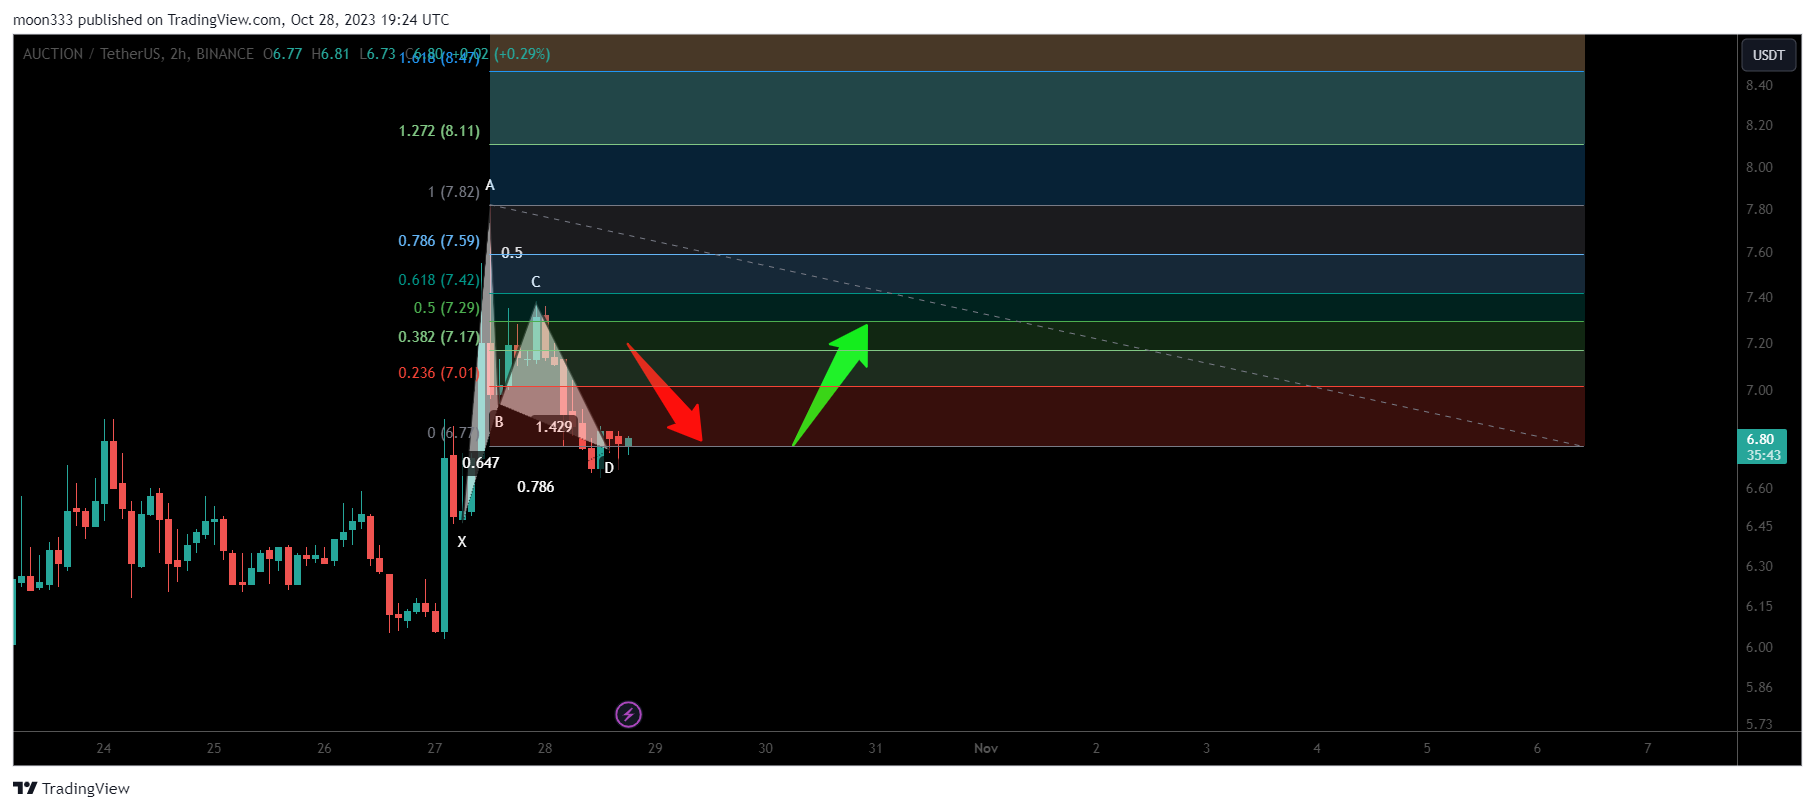Click the 0.5 (7.29) Fibonacci label

(447, 308)
